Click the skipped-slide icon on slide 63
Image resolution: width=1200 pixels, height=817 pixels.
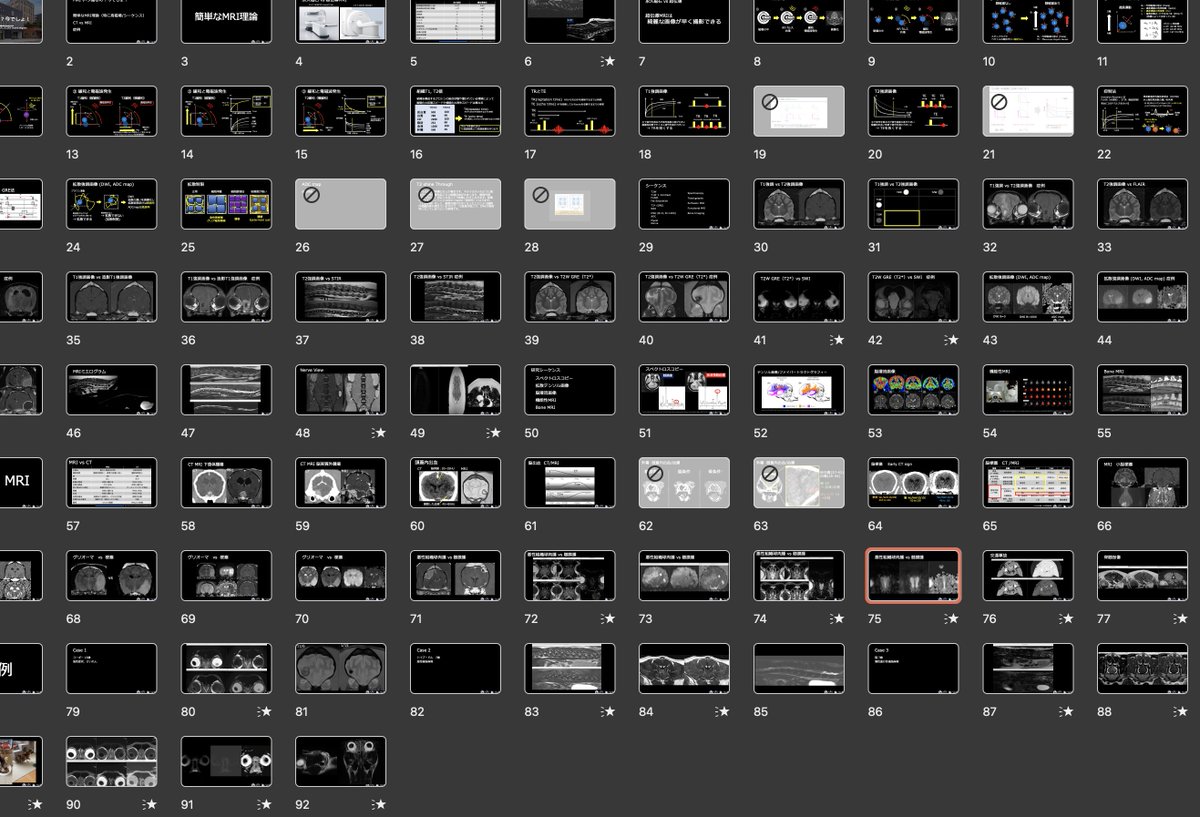coord(770,475)
